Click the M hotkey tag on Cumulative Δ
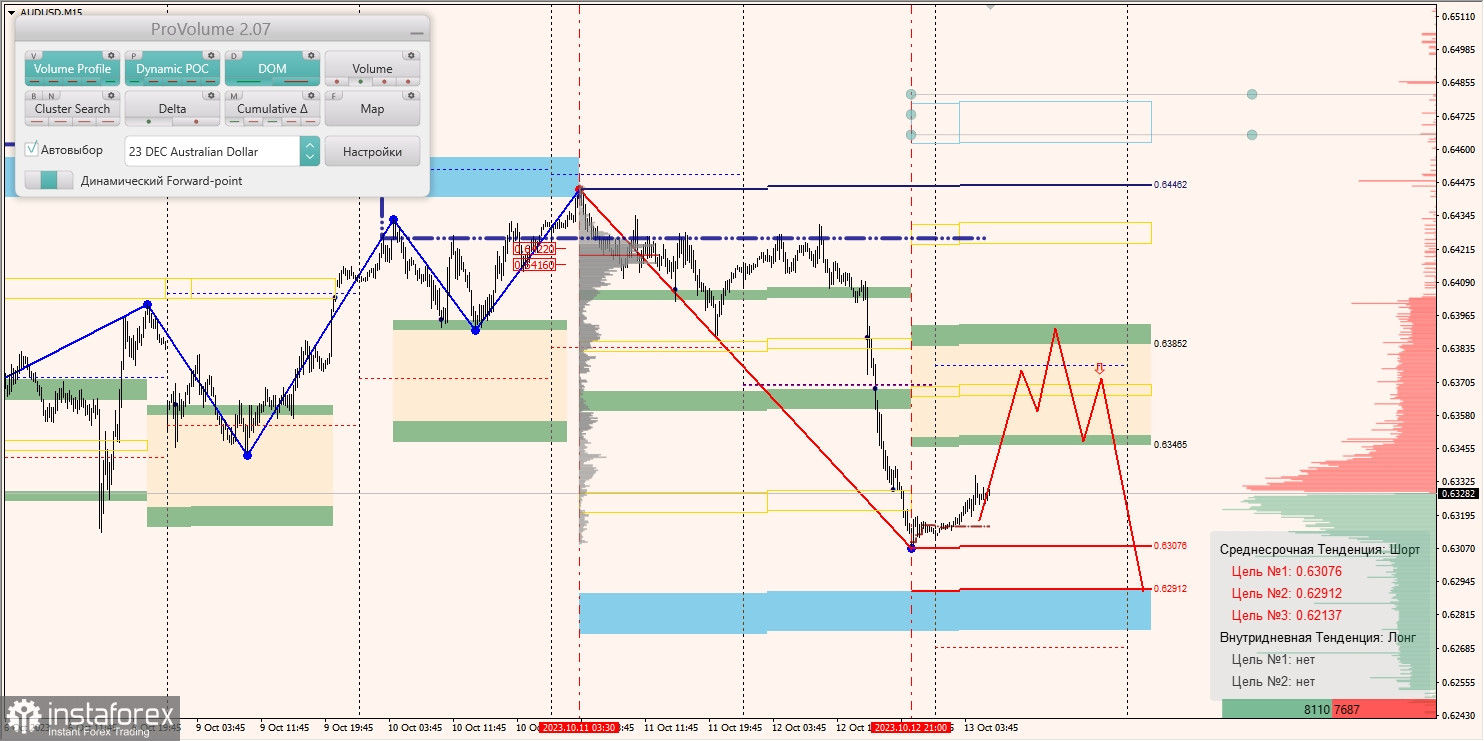Viewport: 1484px width, 741px height. point(235,96)
